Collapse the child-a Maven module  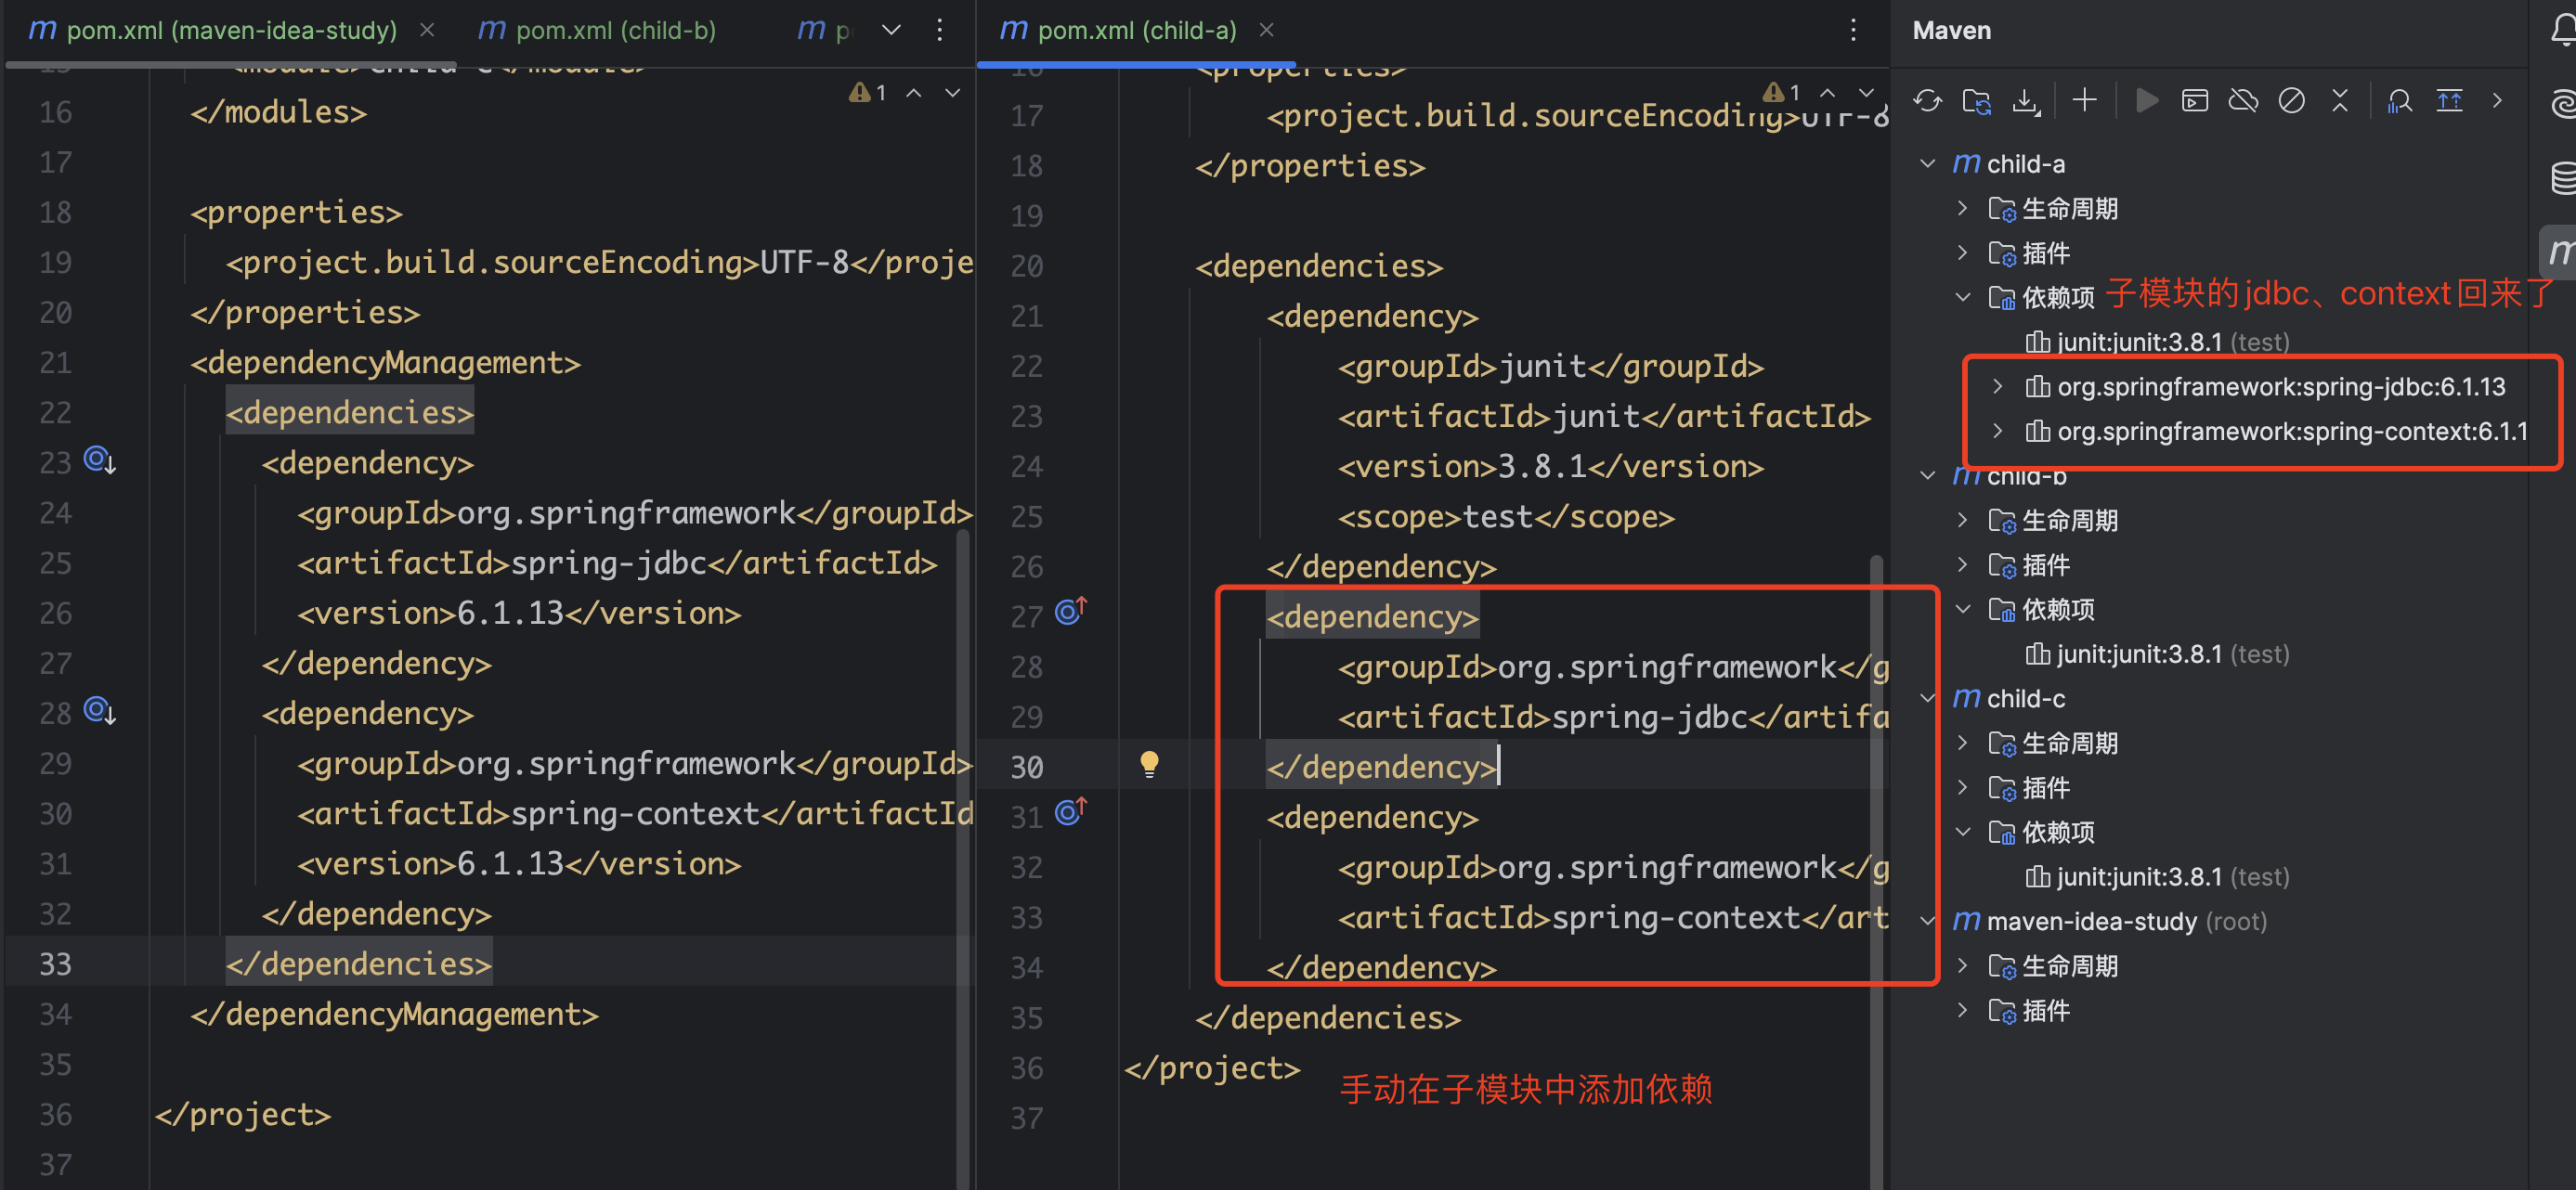[1928, 163]
